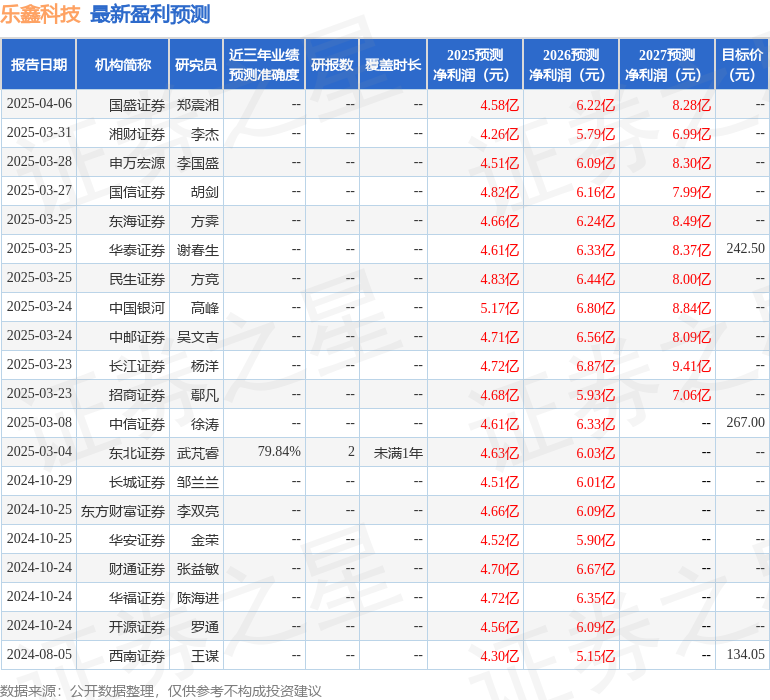Image resolution: width=770 pixels, height=700 pixels.
Task: Select researcher 李双亮
Action: 198,511
